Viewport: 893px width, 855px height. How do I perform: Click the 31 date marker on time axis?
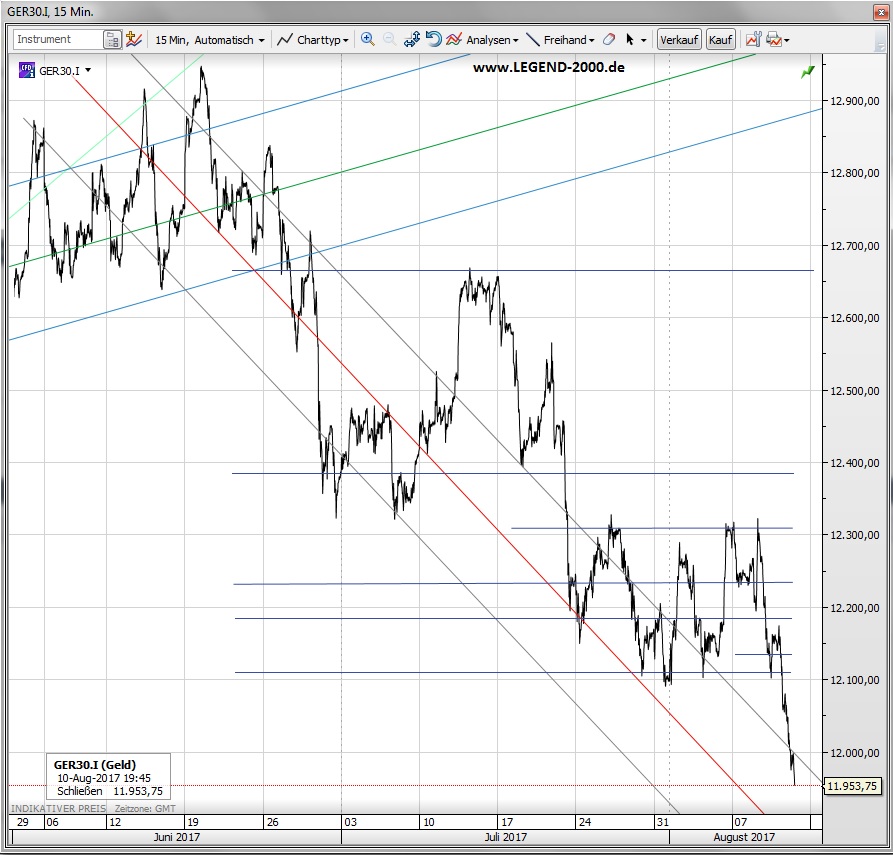pyautogui.click(x=662, y=822)
